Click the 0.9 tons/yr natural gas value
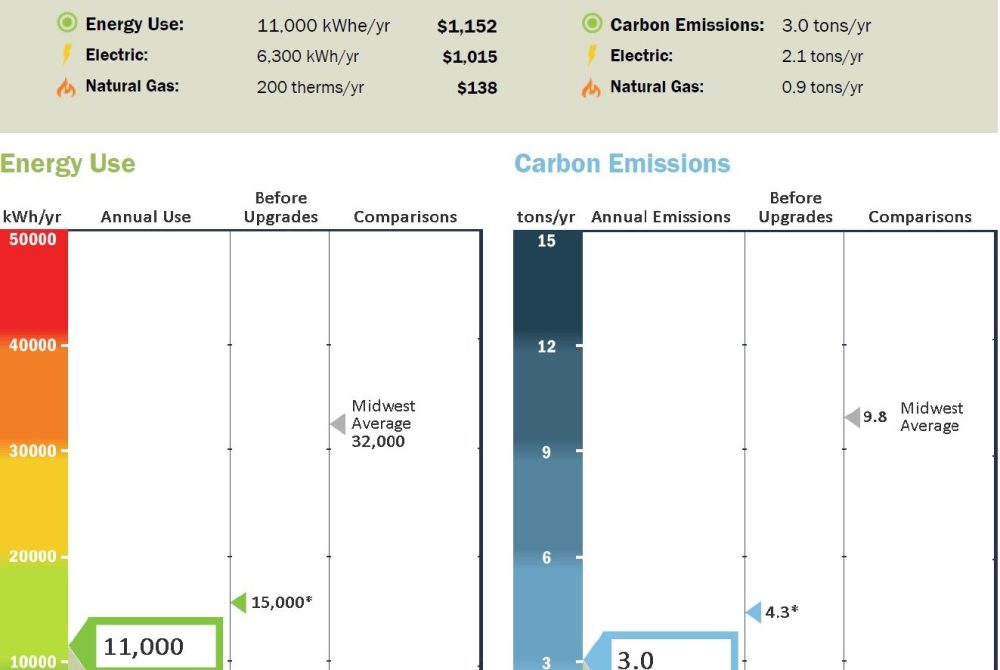This screenshot has height=670, width=1000. point(823,87)
